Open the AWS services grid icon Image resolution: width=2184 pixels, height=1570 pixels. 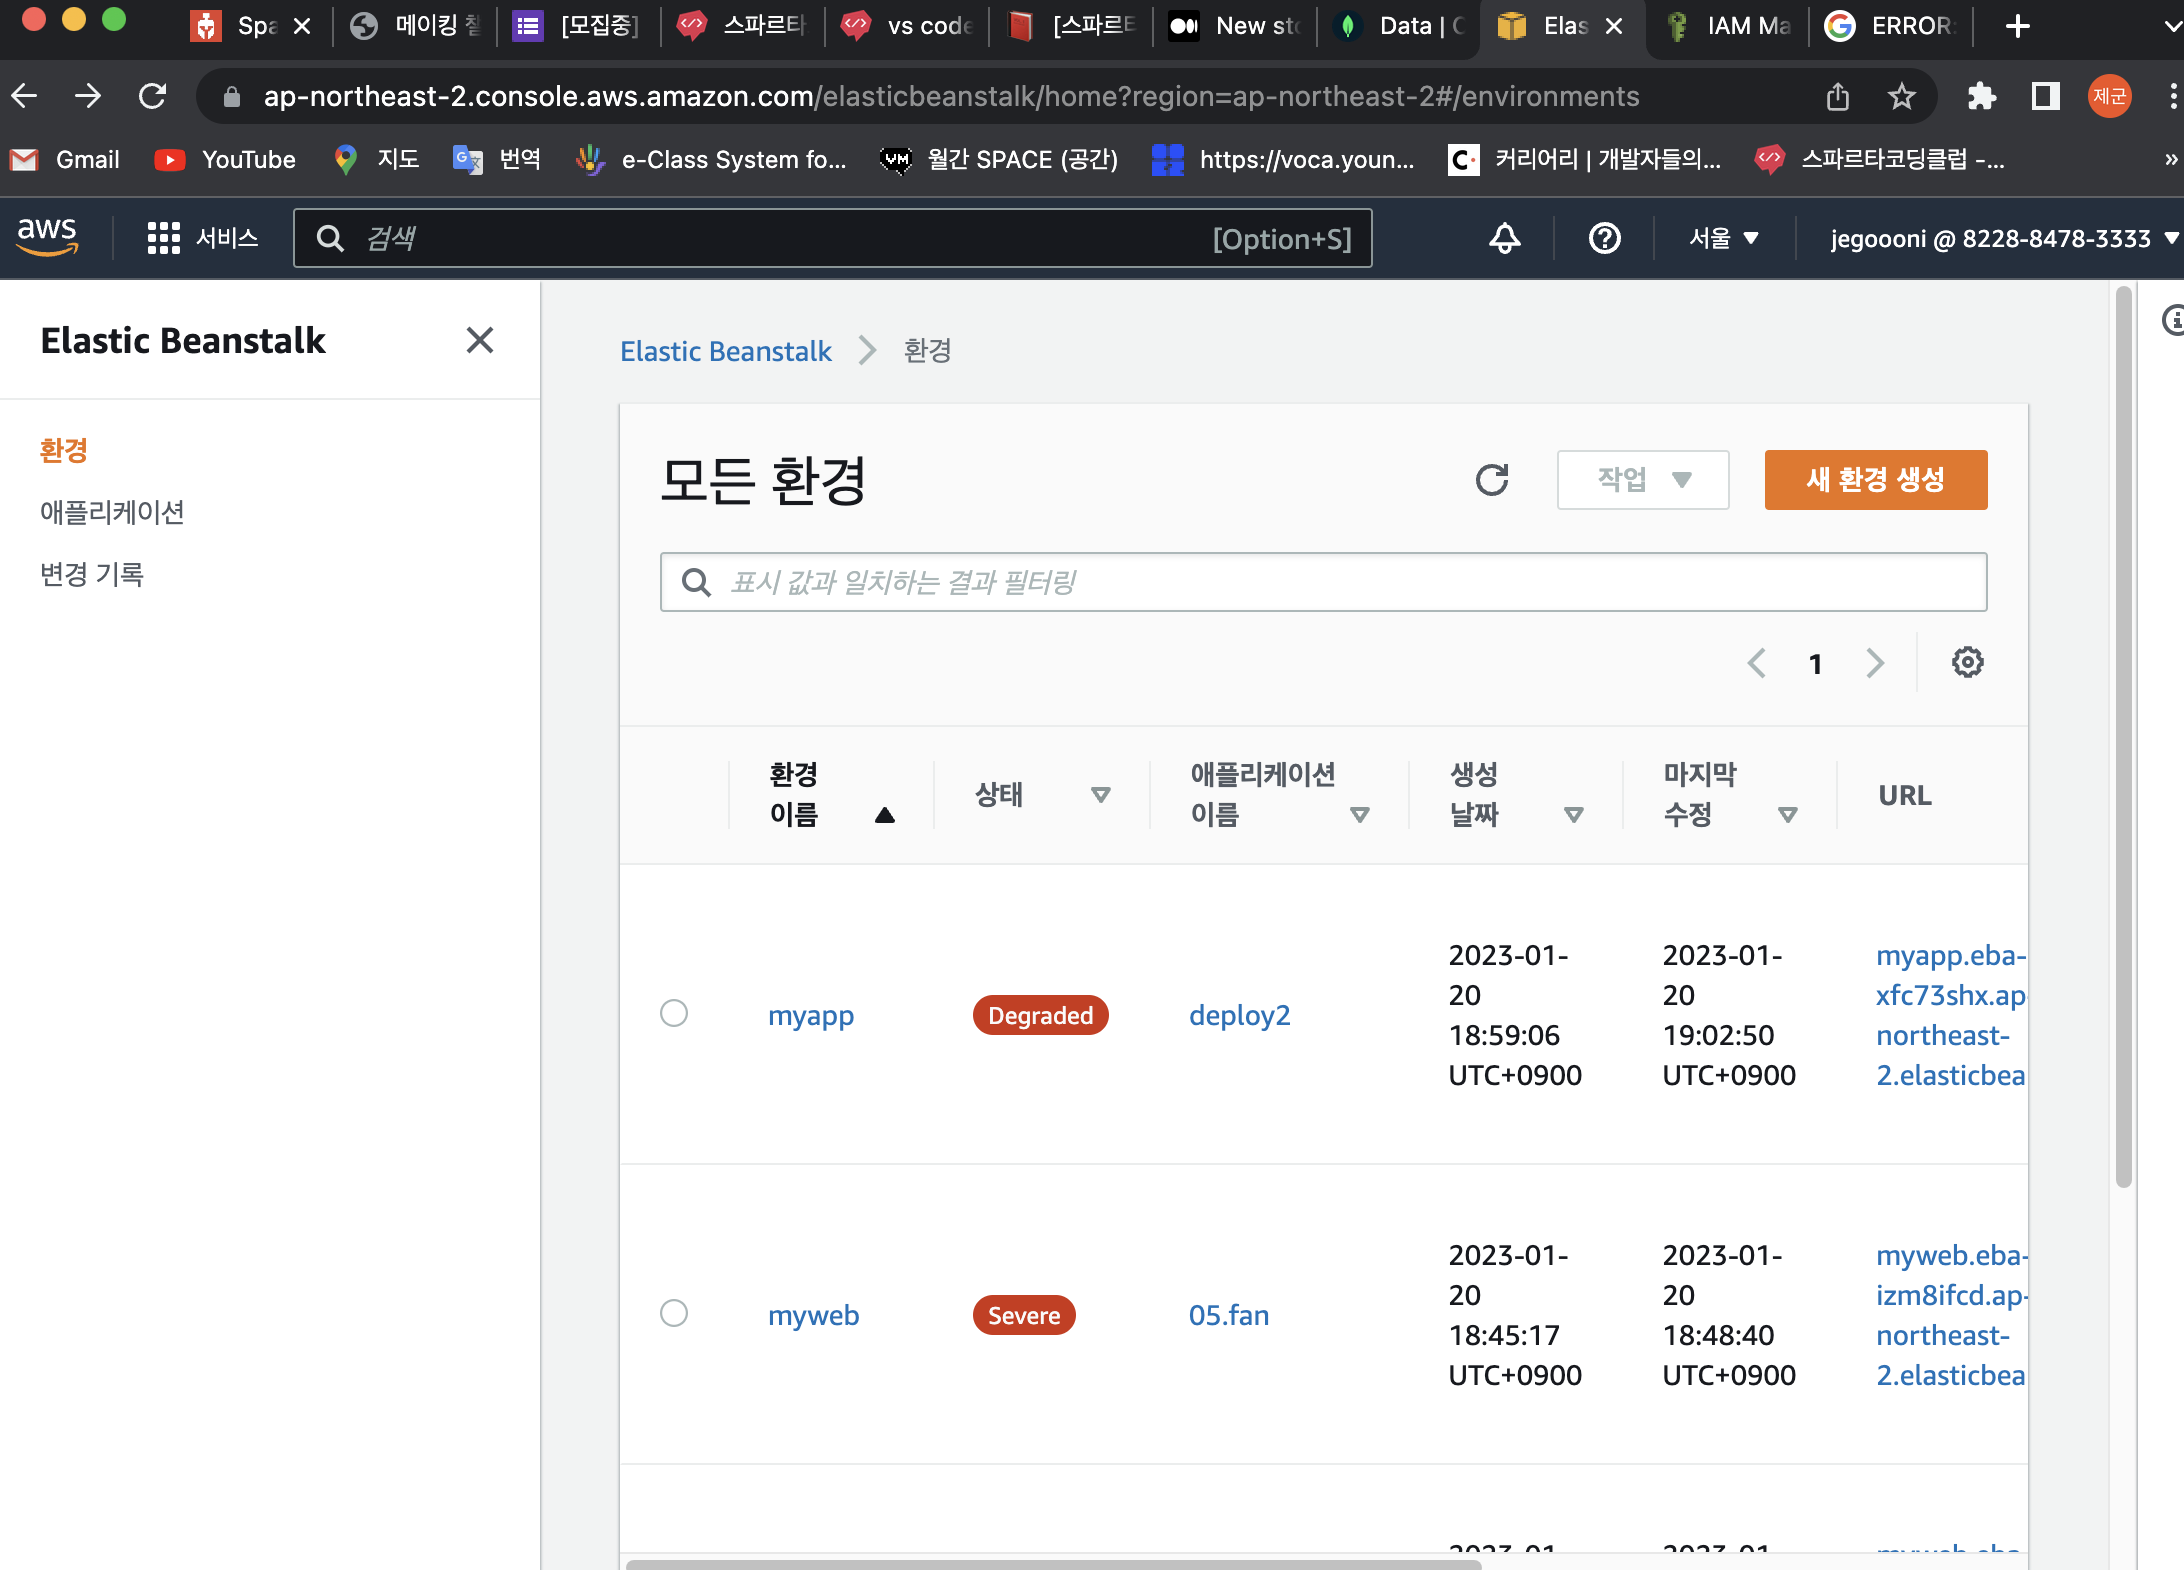pos(163,238)
